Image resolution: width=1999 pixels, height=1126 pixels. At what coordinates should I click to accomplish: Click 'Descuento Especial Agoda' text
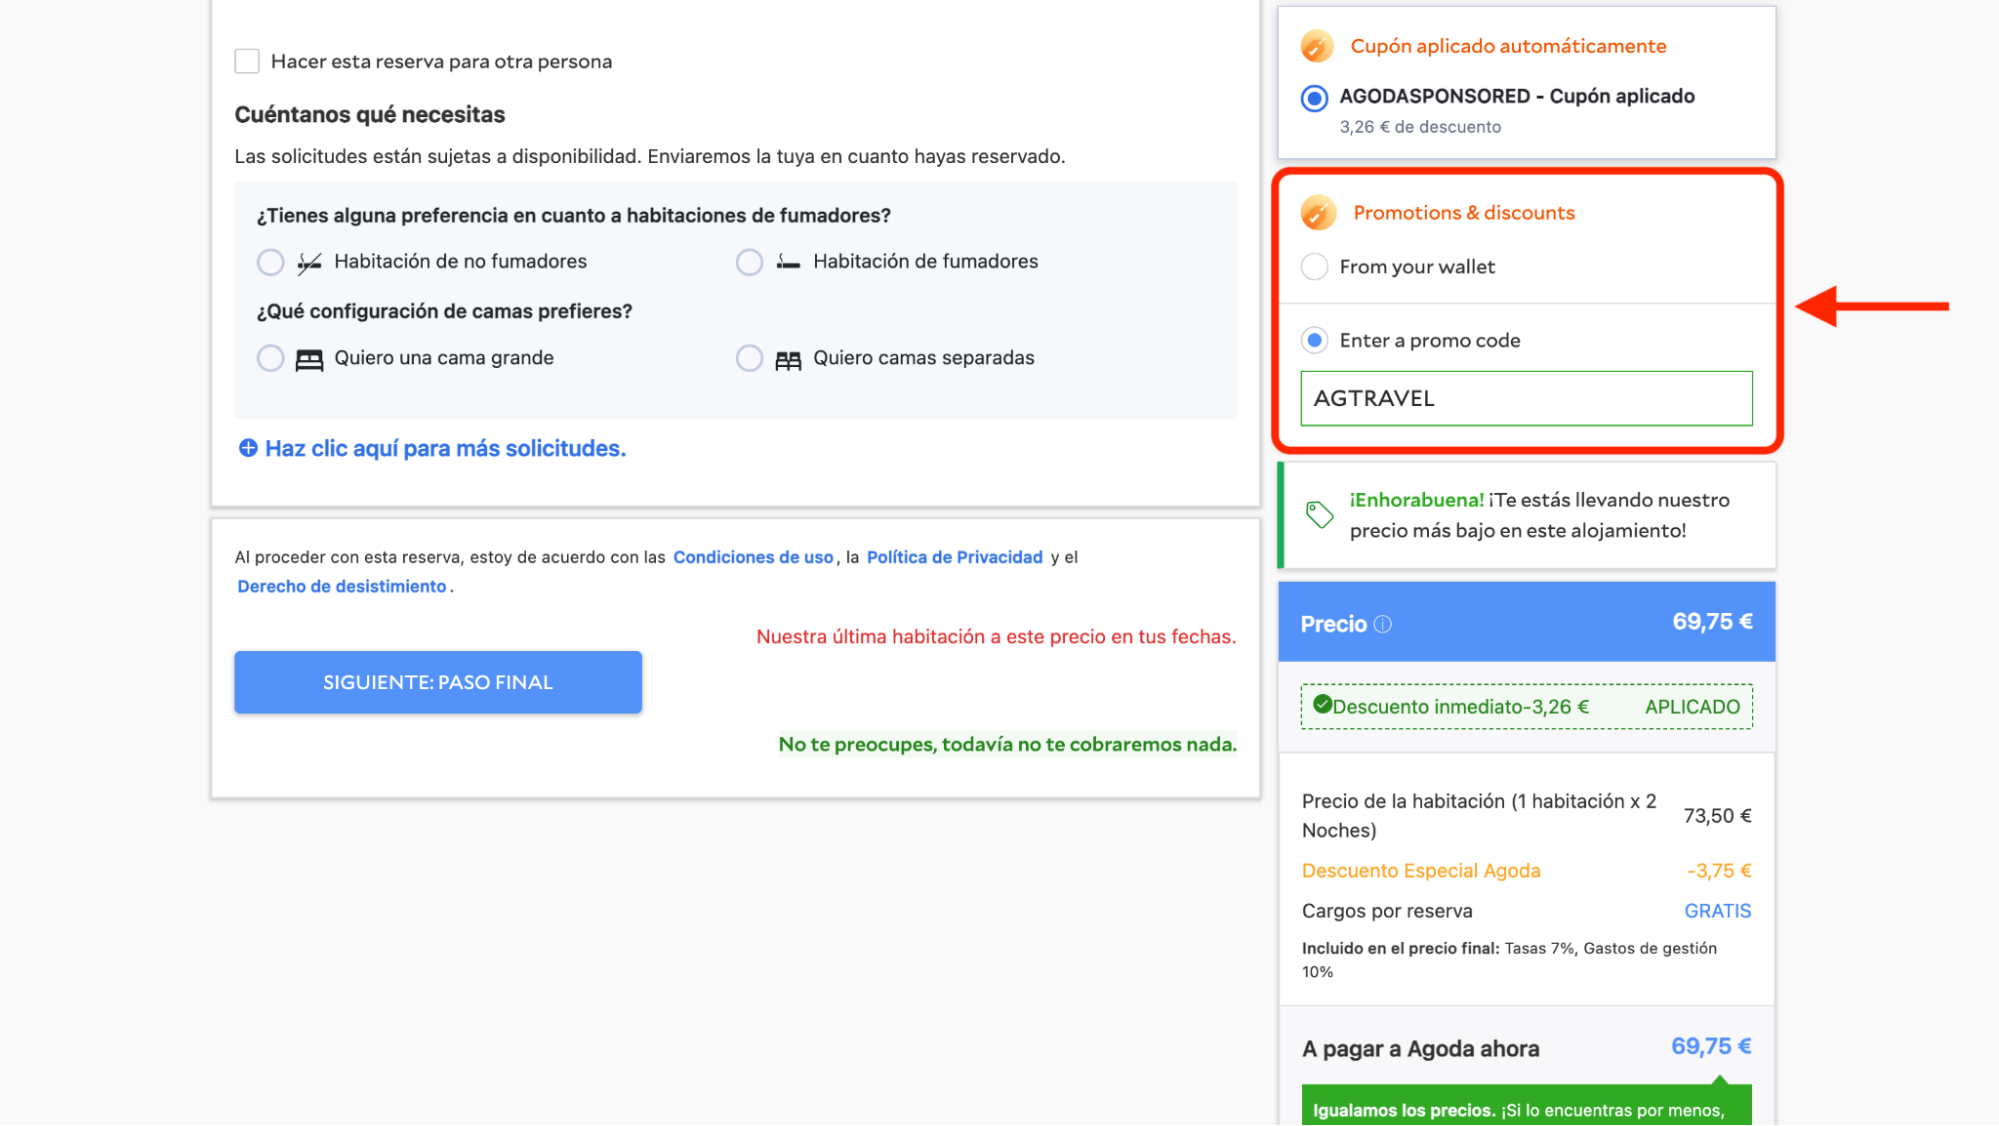1421,871
